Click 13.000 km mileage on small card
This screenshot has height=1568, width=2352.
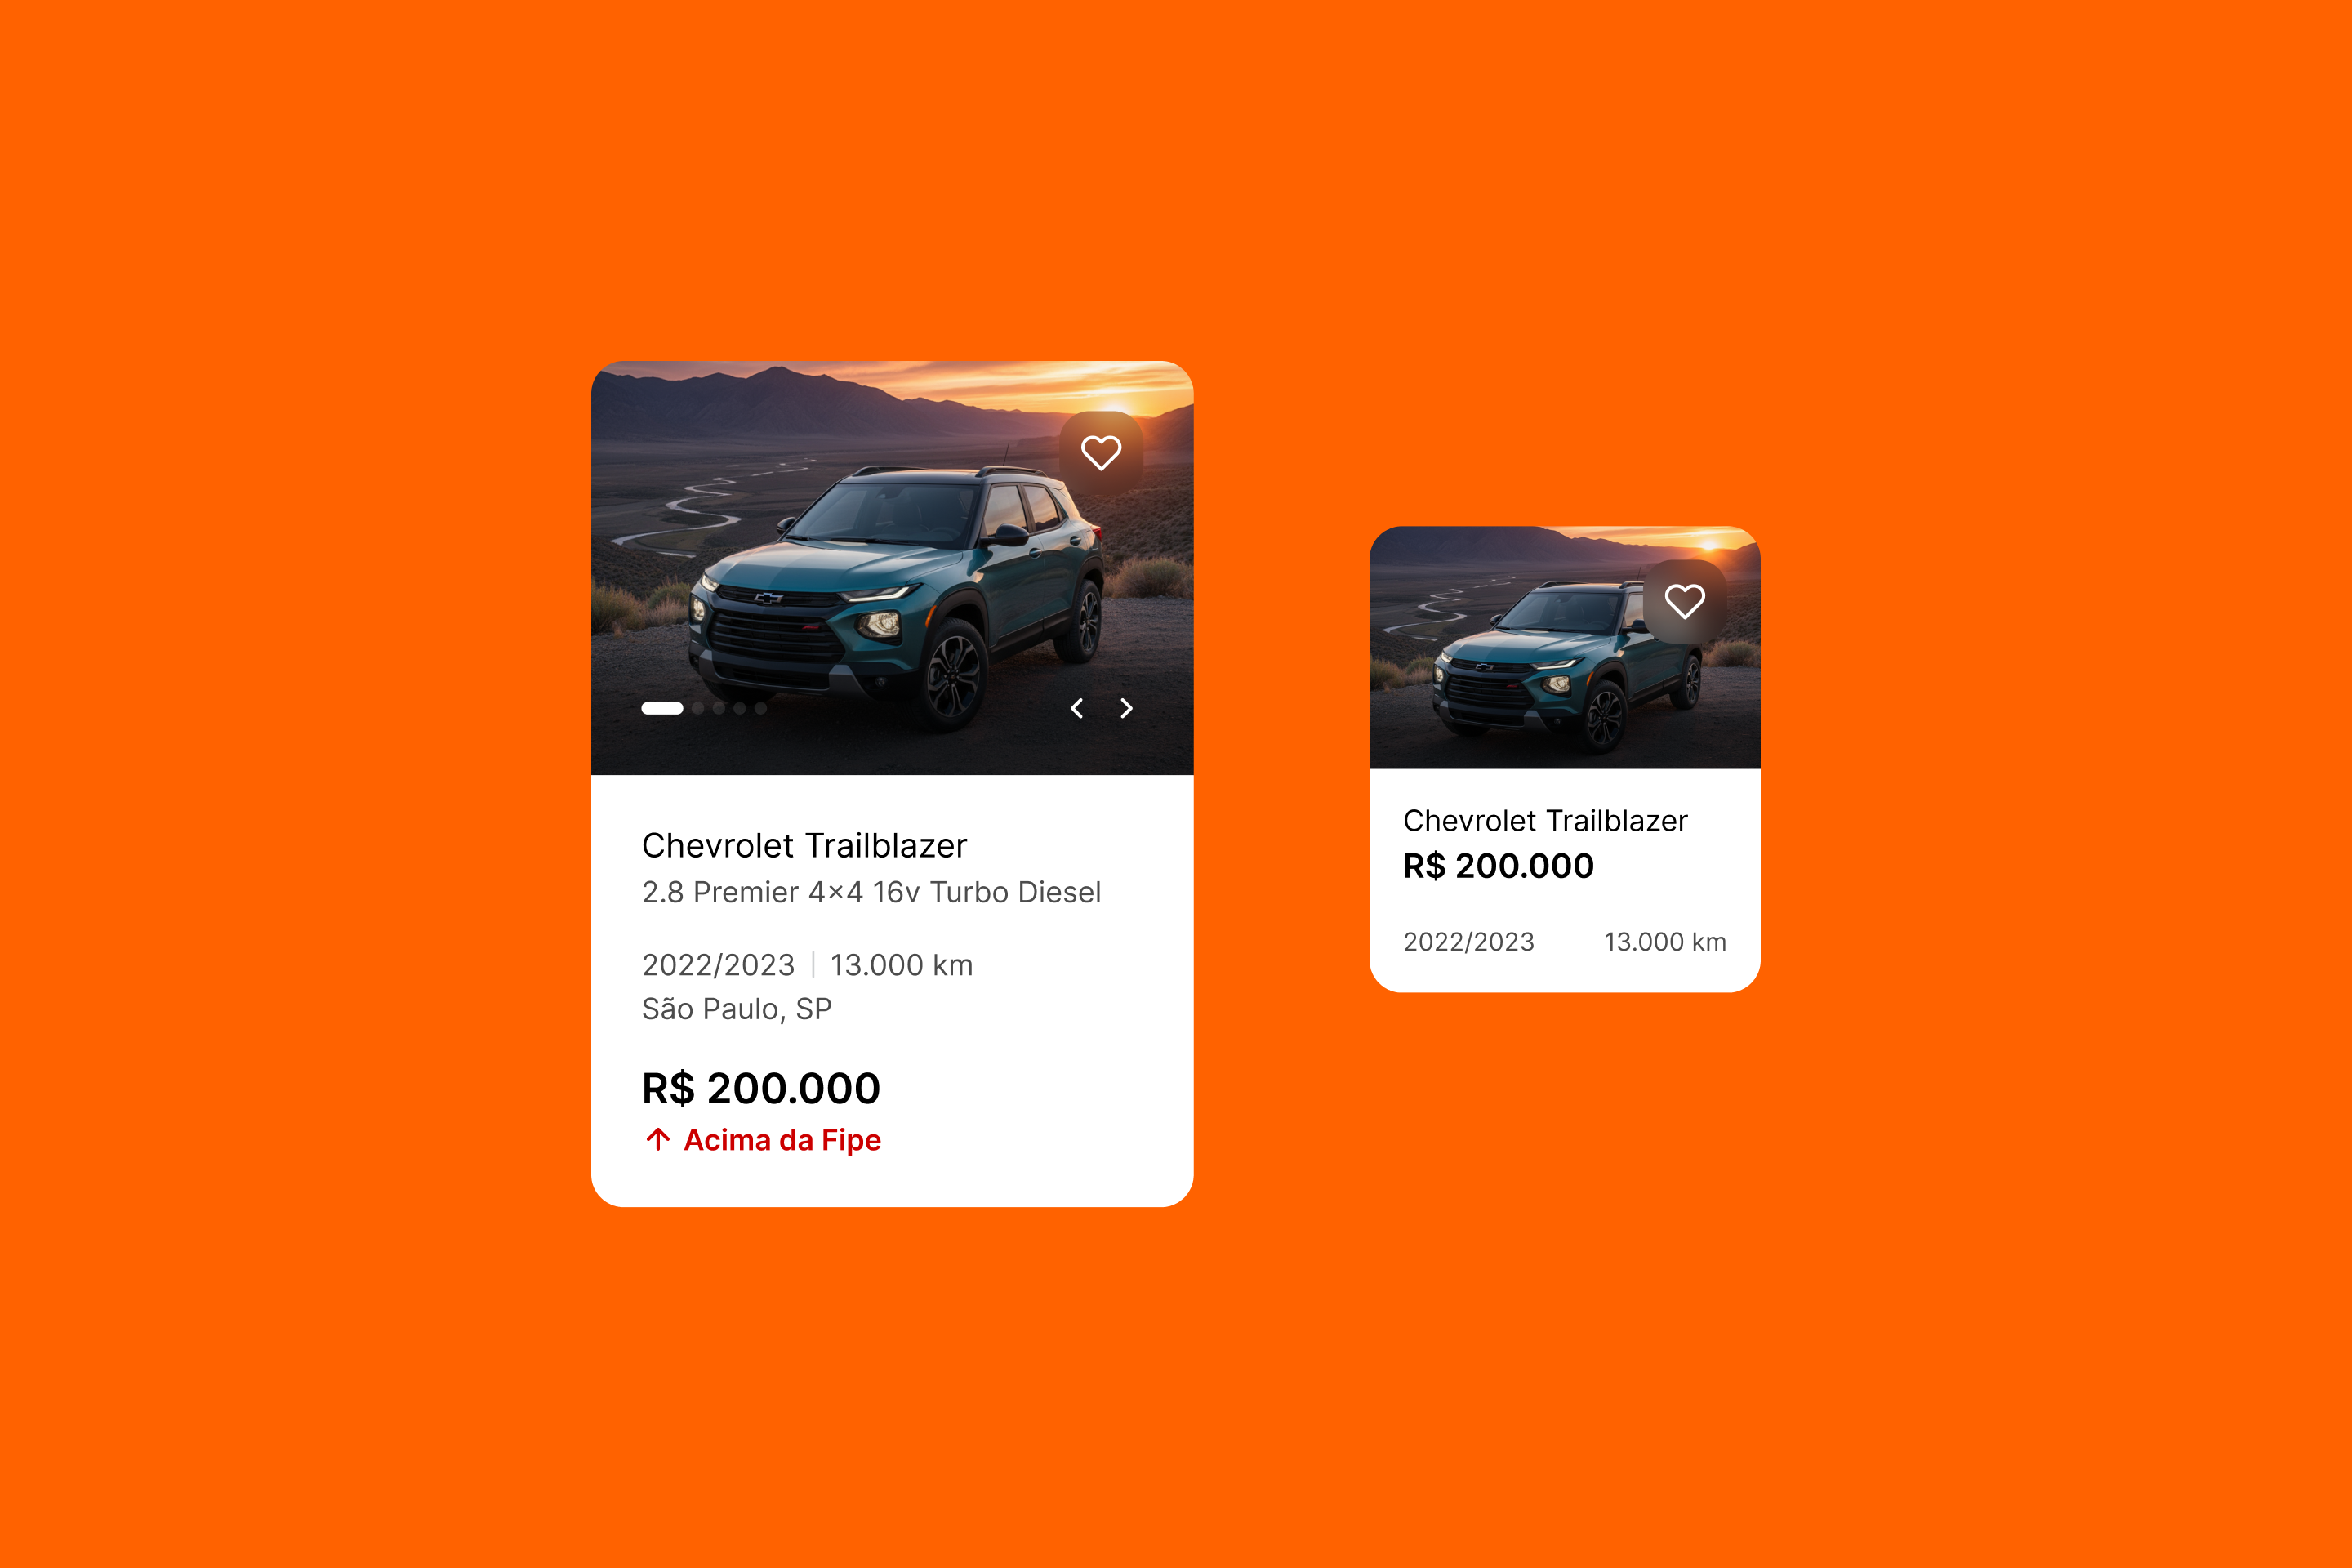pos(1665,942)
